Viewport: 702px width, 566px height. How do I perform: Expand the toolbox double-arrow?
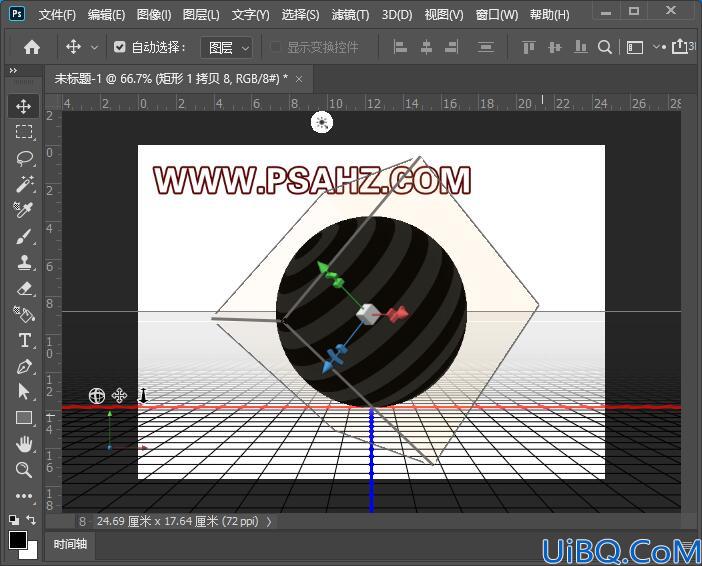pyautogui.click(x=13, y=70)
